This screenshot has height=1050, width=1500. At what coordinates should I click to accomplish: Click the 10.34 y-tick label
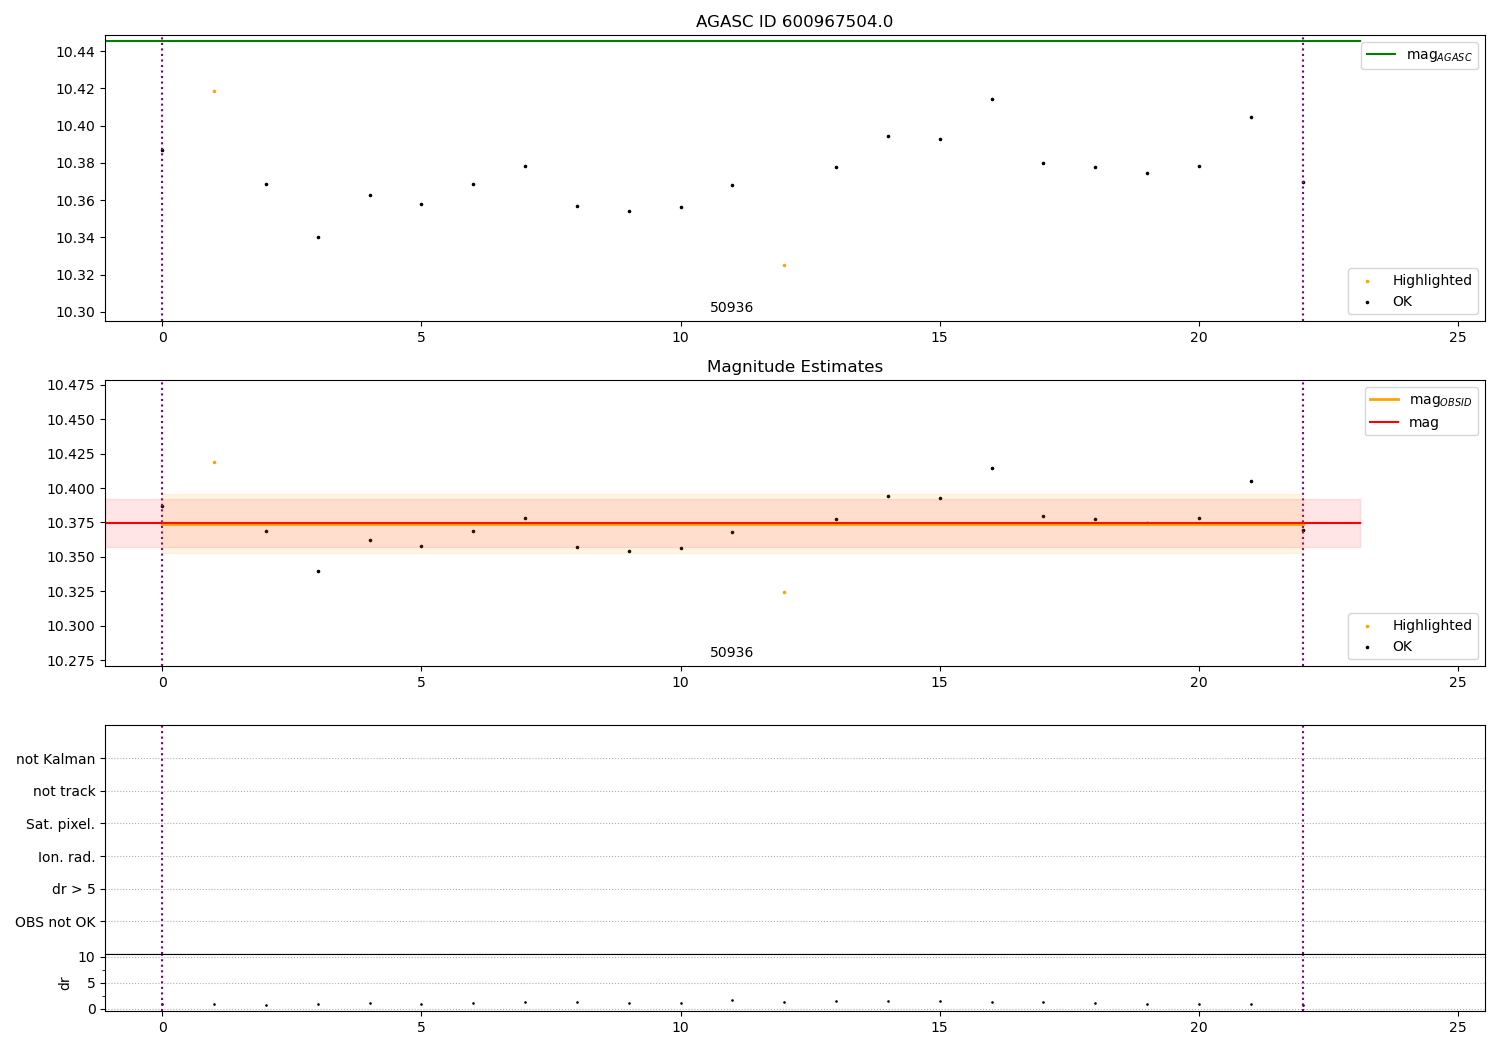coord(75,238)
